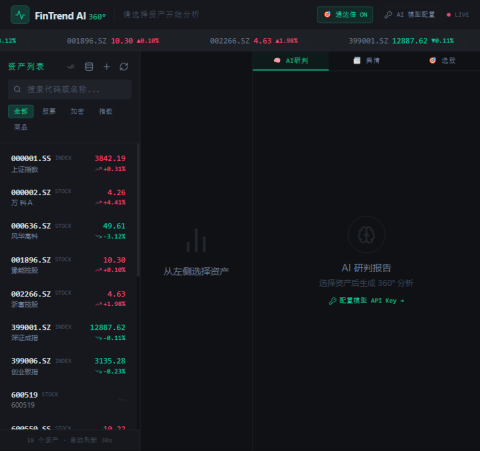The image size is (480, 451).
Task: Click the 18 个资产 footer status text
Action: (42, 440)
